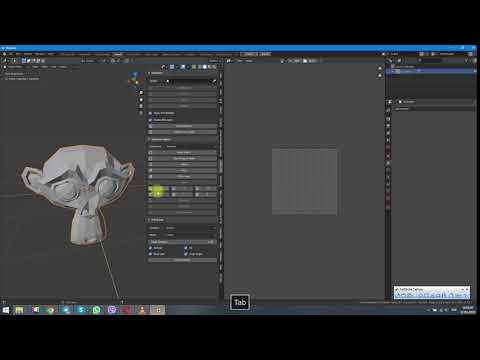The height and width of the screenshot is (360, 480).
Task: Click the pan icon at the image editor's right edge
Action: 380,76
